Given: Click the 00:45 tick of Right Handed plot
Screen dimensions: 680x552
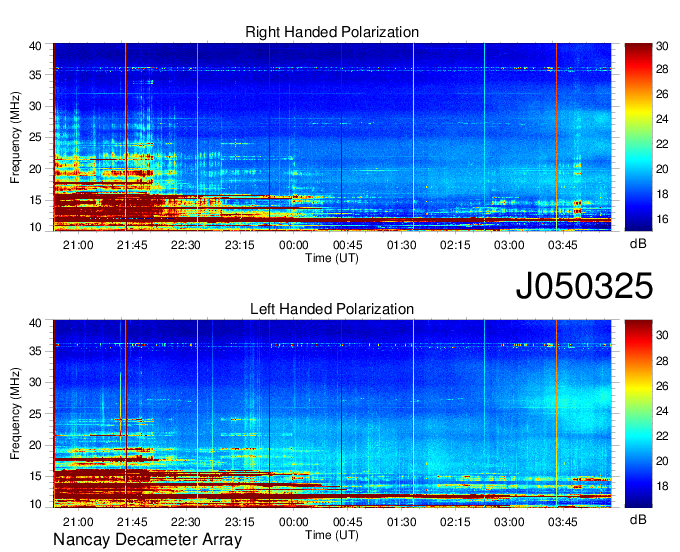Looking at the screenshot, I should 347,245.
